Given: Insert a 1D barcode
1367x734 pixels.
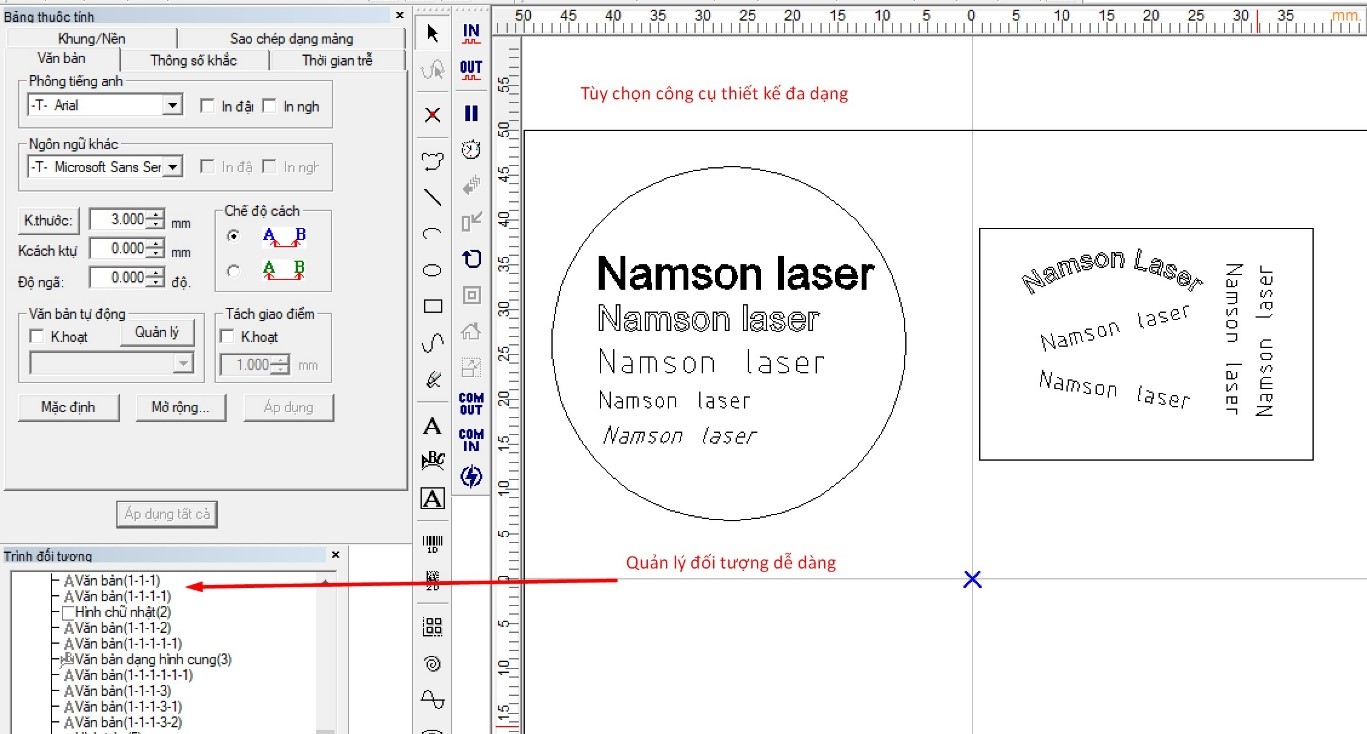Looking at the screenshot, I should 432,544.
